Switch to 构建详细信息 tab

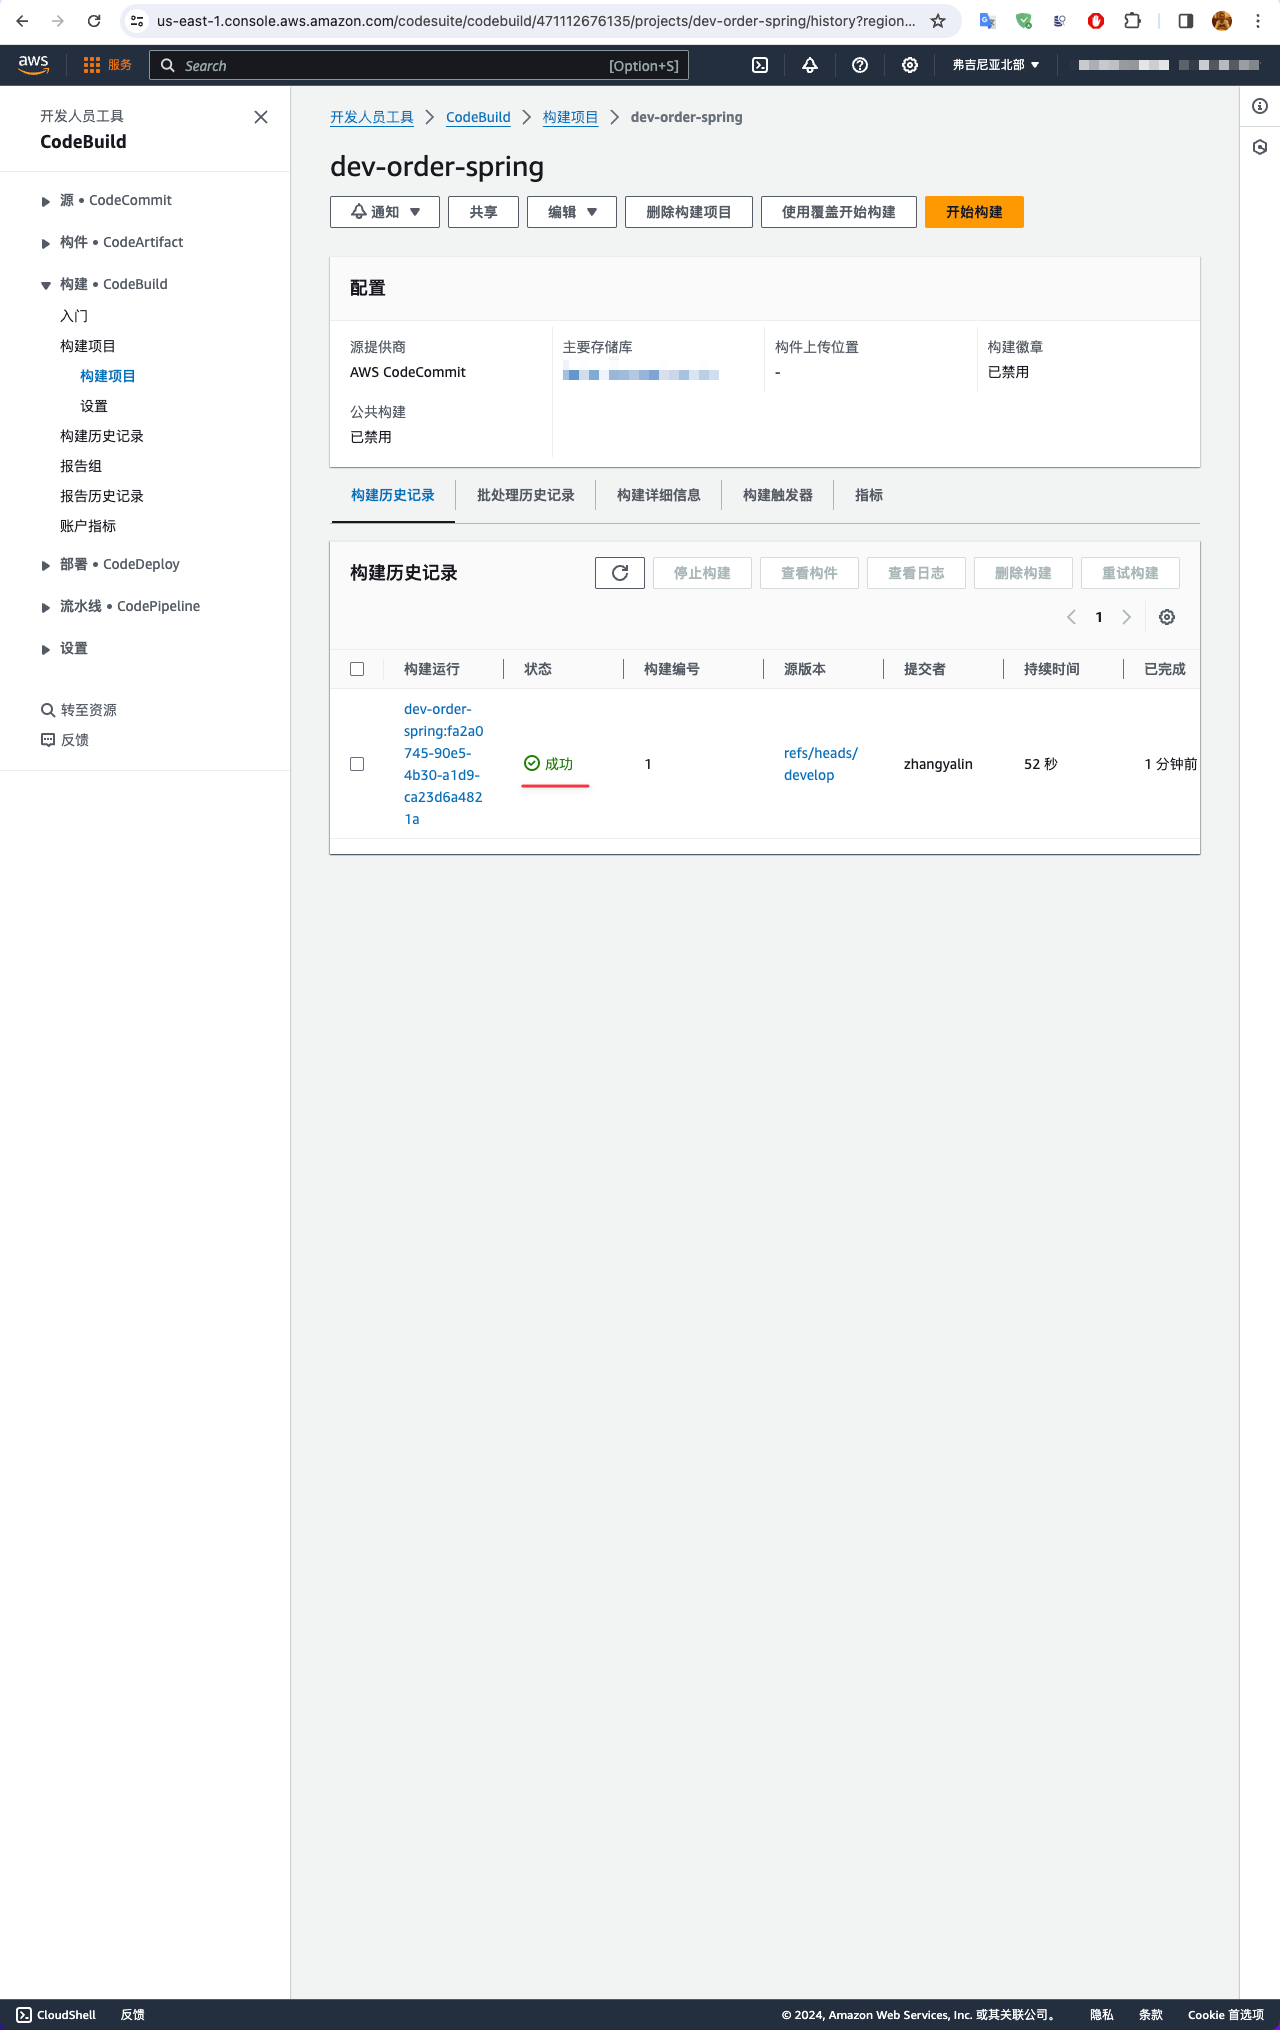click(x=658, y=495)
